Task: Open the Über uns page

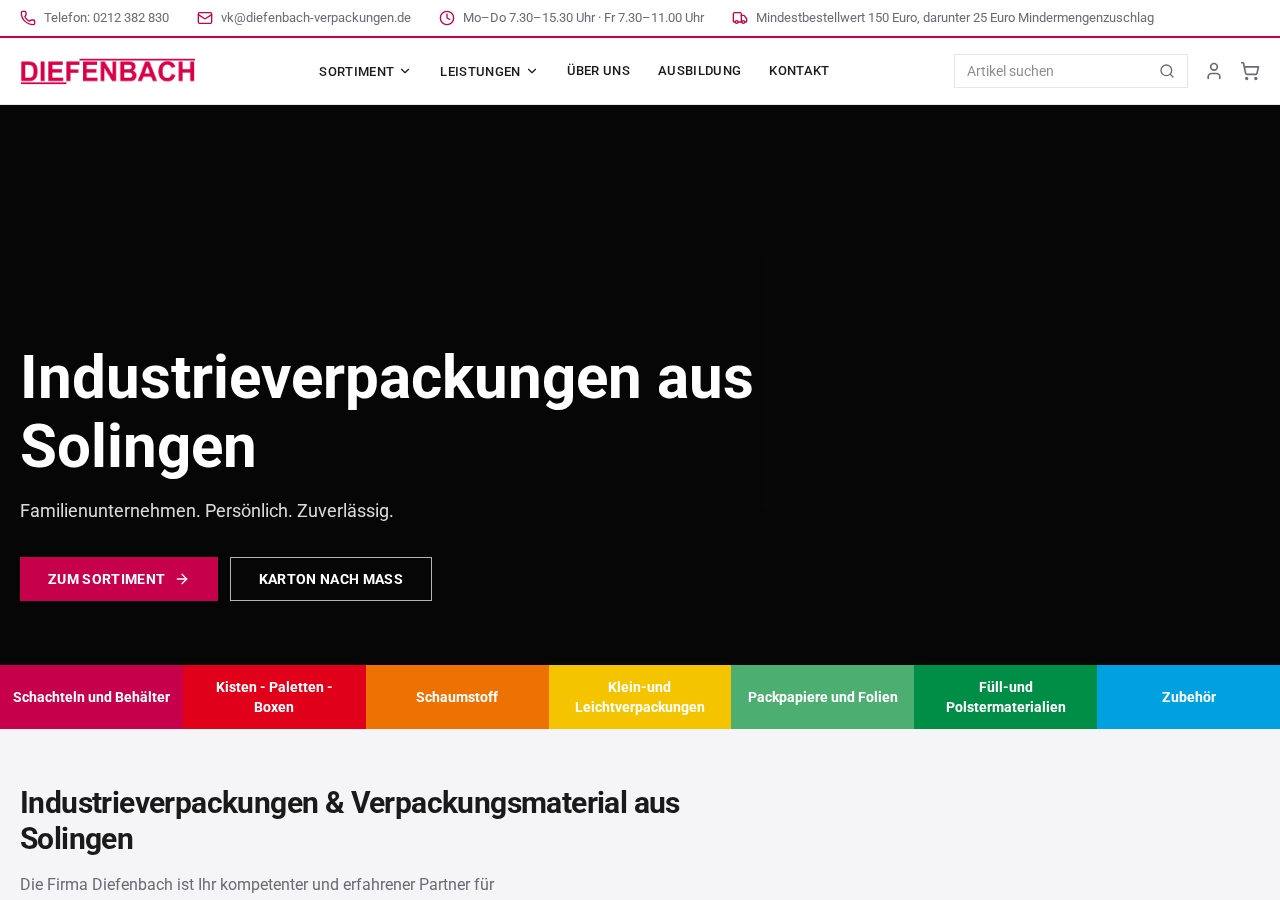Action: pos(598,71)
